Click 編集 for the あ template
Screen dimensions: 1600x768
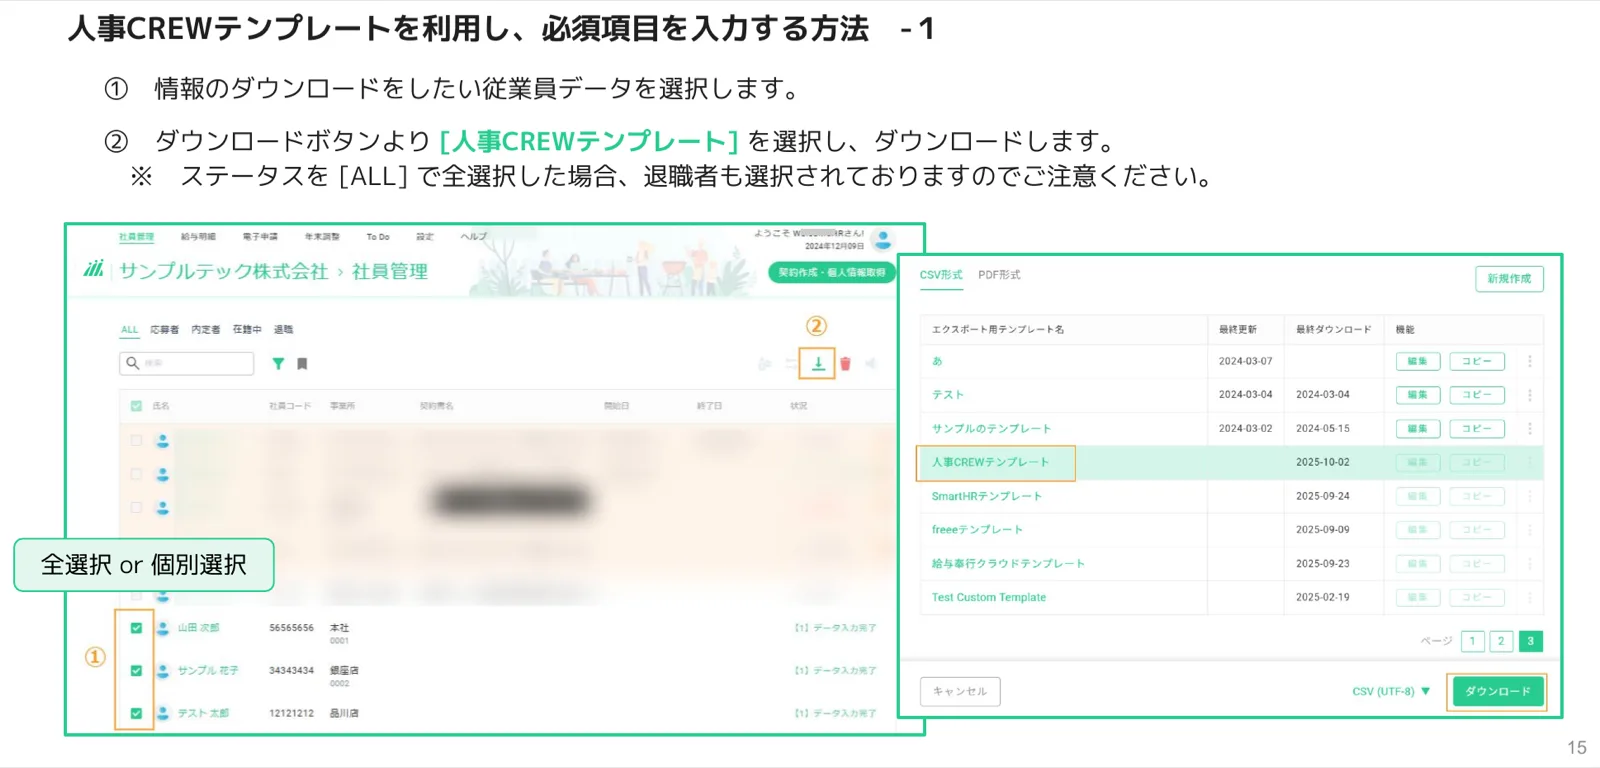coord(1418,361)
